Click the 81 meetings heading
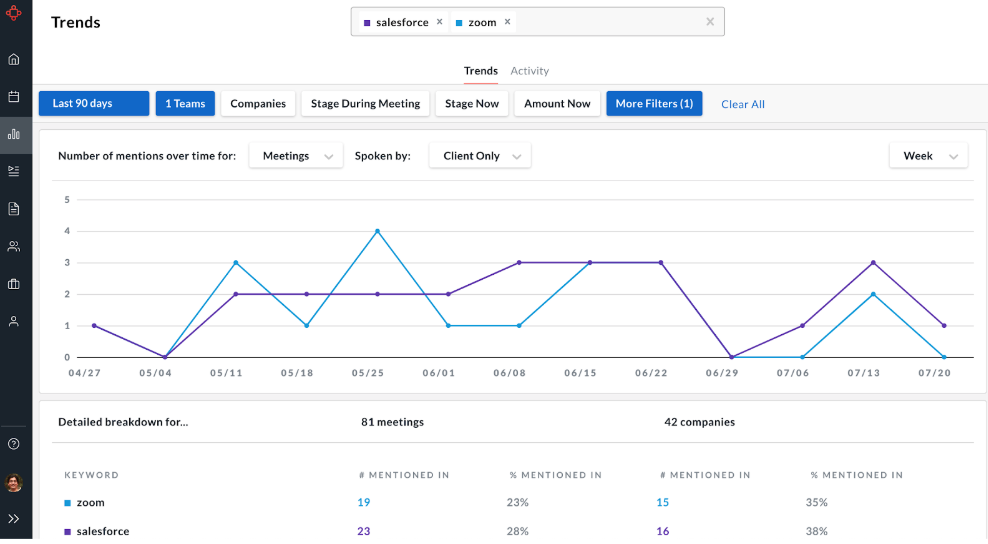Image resolution: width=988 pixels, height=544 pixels. click(393, 422)
